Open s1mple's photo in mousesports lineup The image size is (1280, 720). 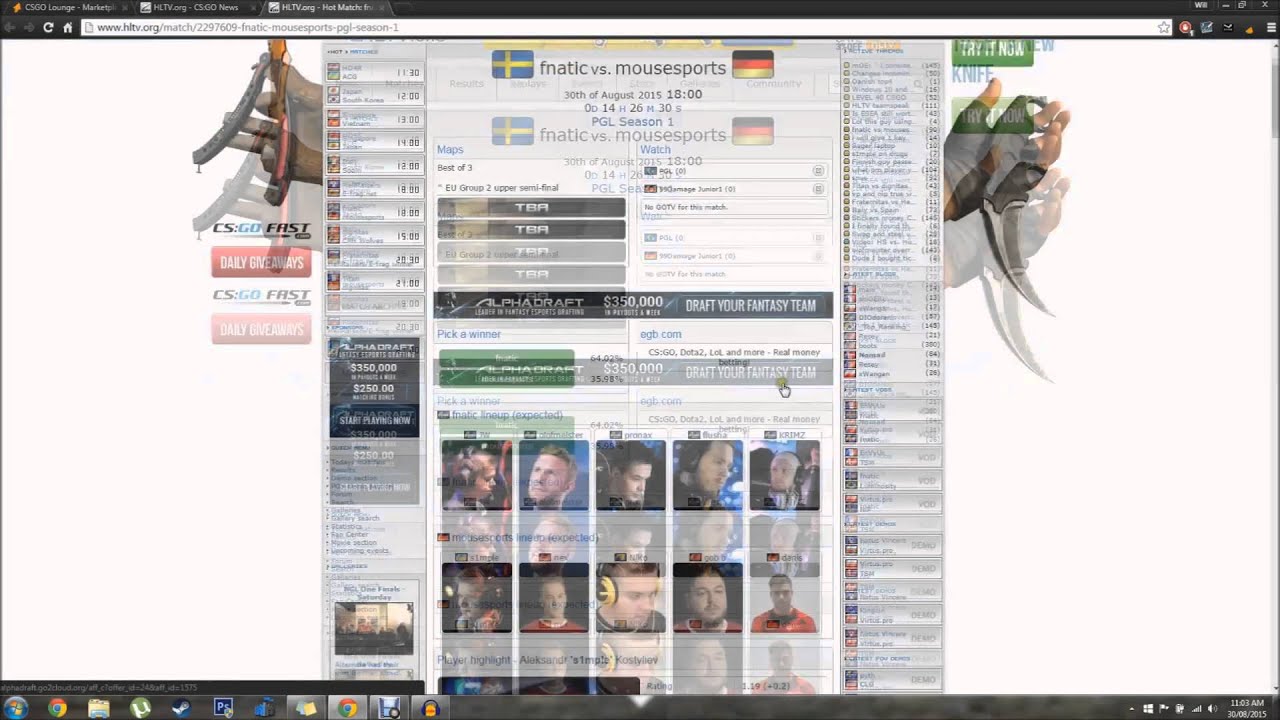[x=477, y=597]
